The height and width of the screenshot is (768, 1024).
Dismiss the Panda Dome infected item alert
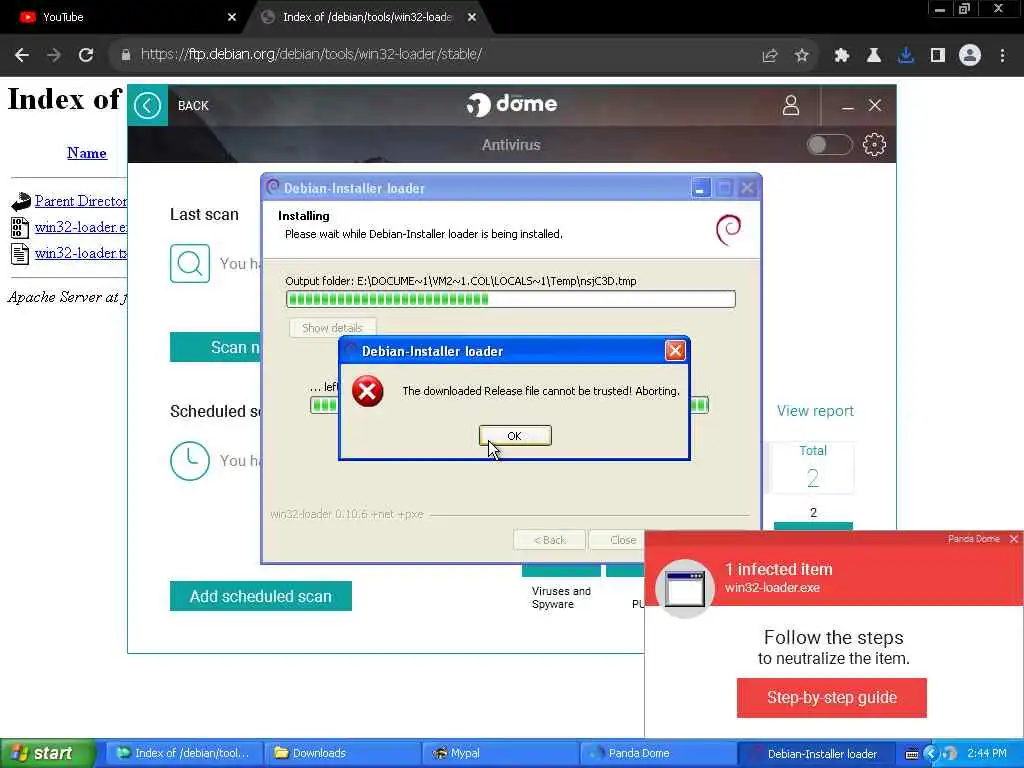1014,539
